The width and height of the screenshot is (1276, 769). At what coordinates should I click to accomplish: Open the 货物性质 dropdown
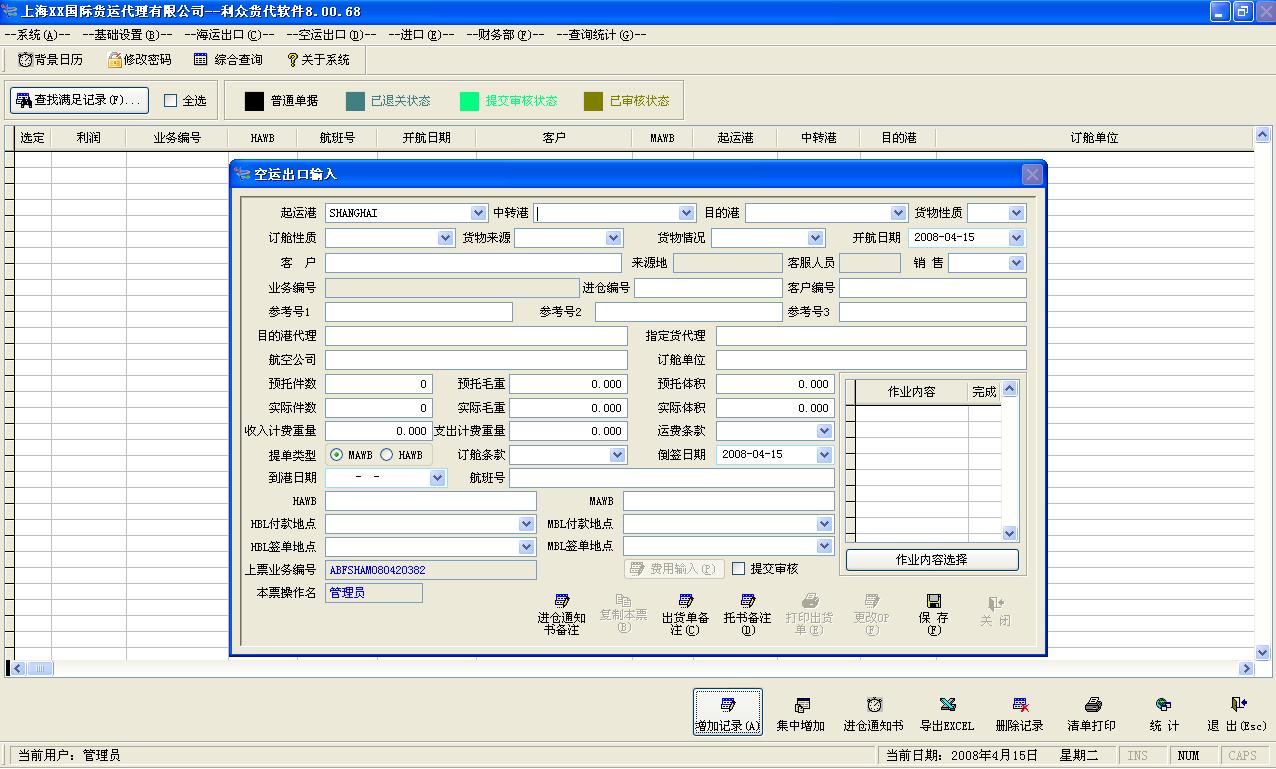click(1017, 213)
